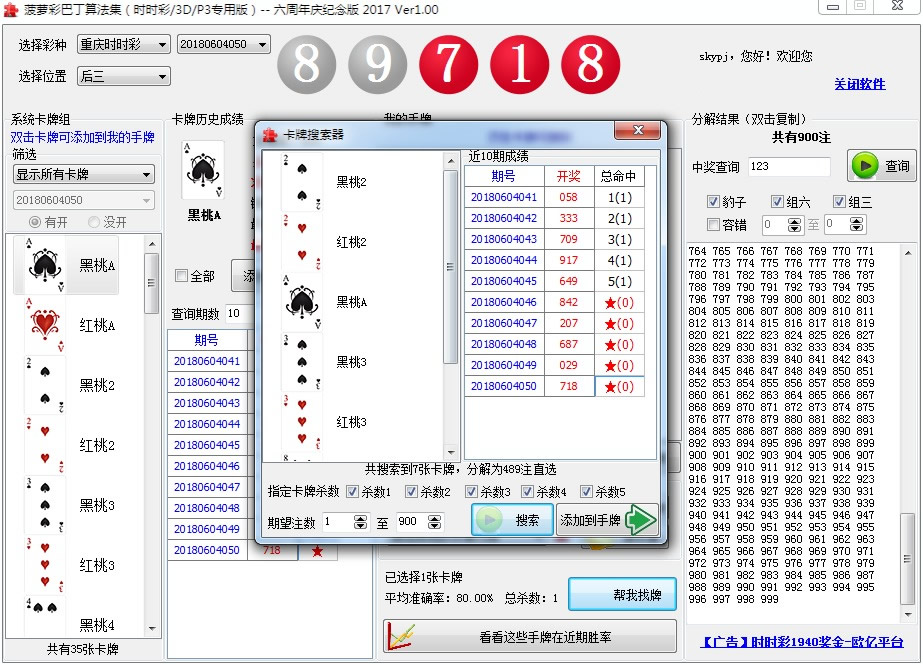Click the 红桃2 card in the left list

click(45, 445)
